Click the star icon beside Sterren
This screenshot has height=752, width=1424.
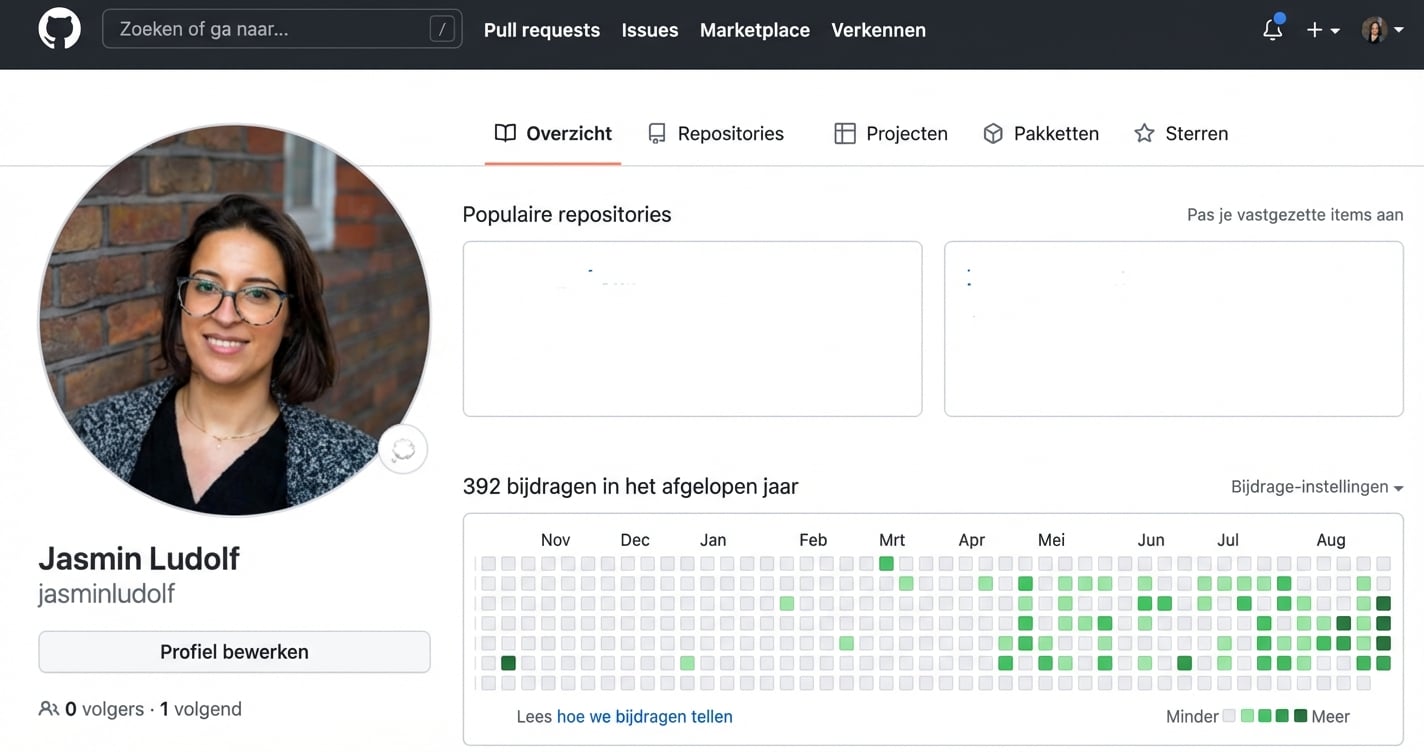pos(1142,132)
